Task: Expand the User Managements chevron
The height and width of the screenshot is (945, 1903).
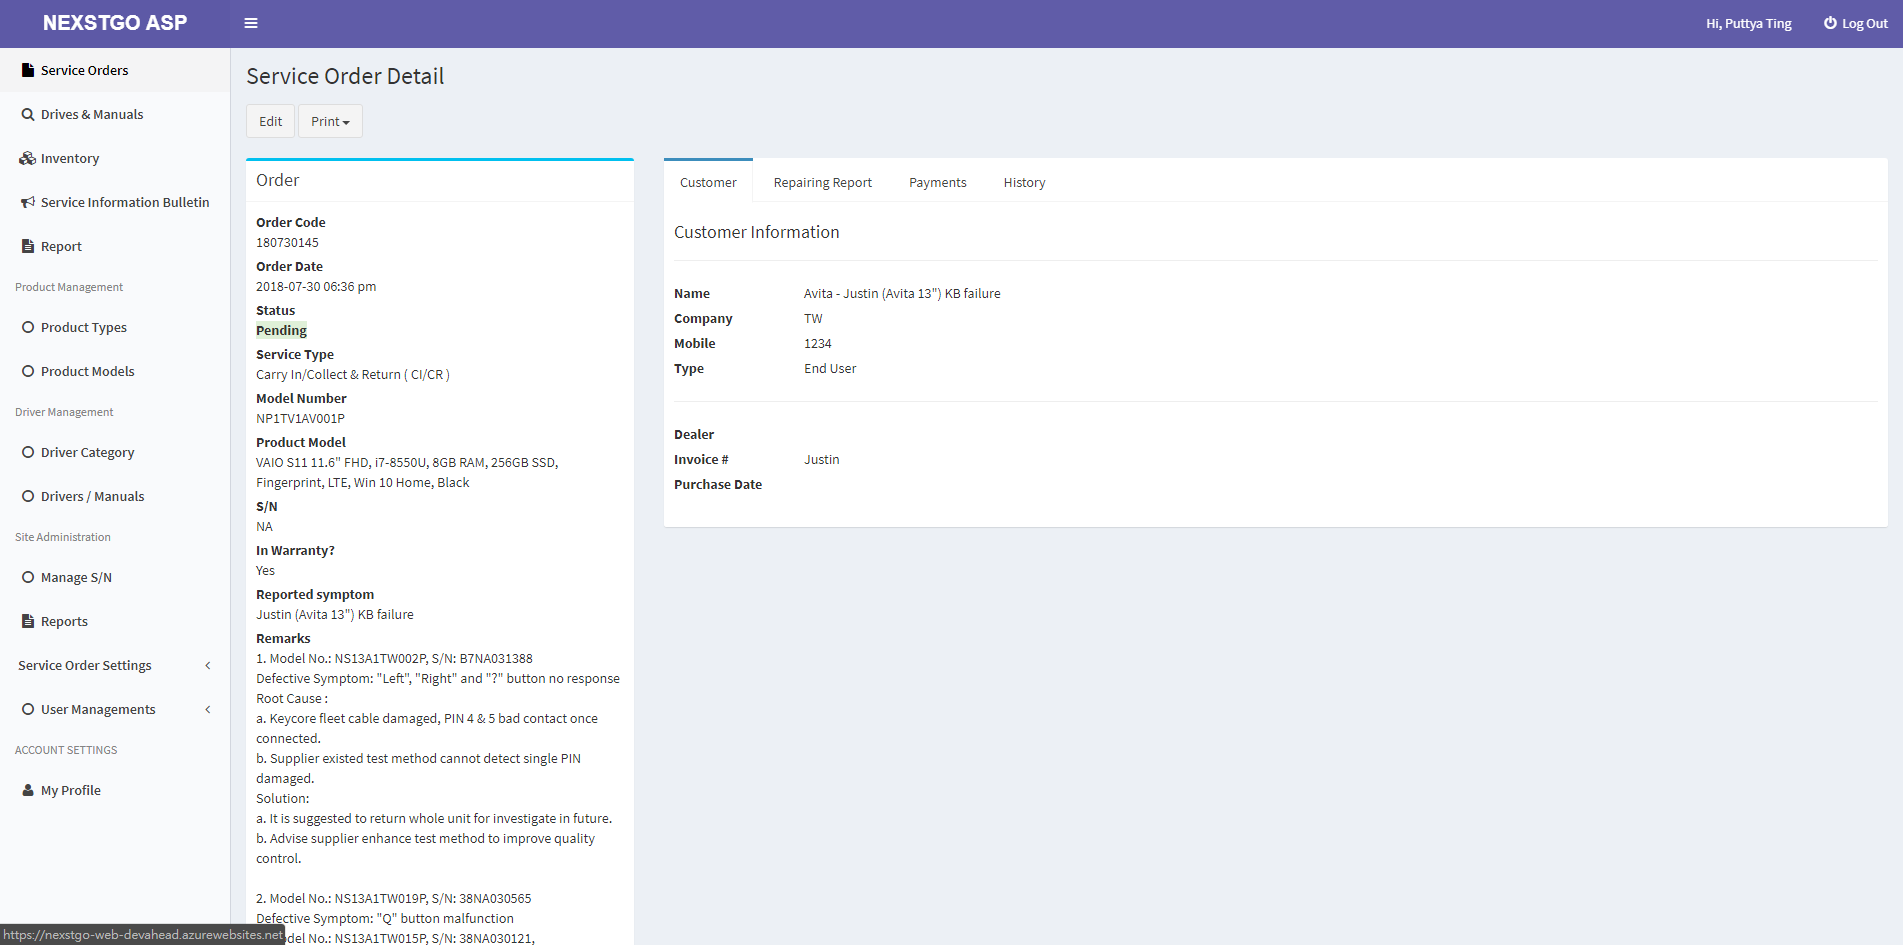Action: [x=208, y=709]
